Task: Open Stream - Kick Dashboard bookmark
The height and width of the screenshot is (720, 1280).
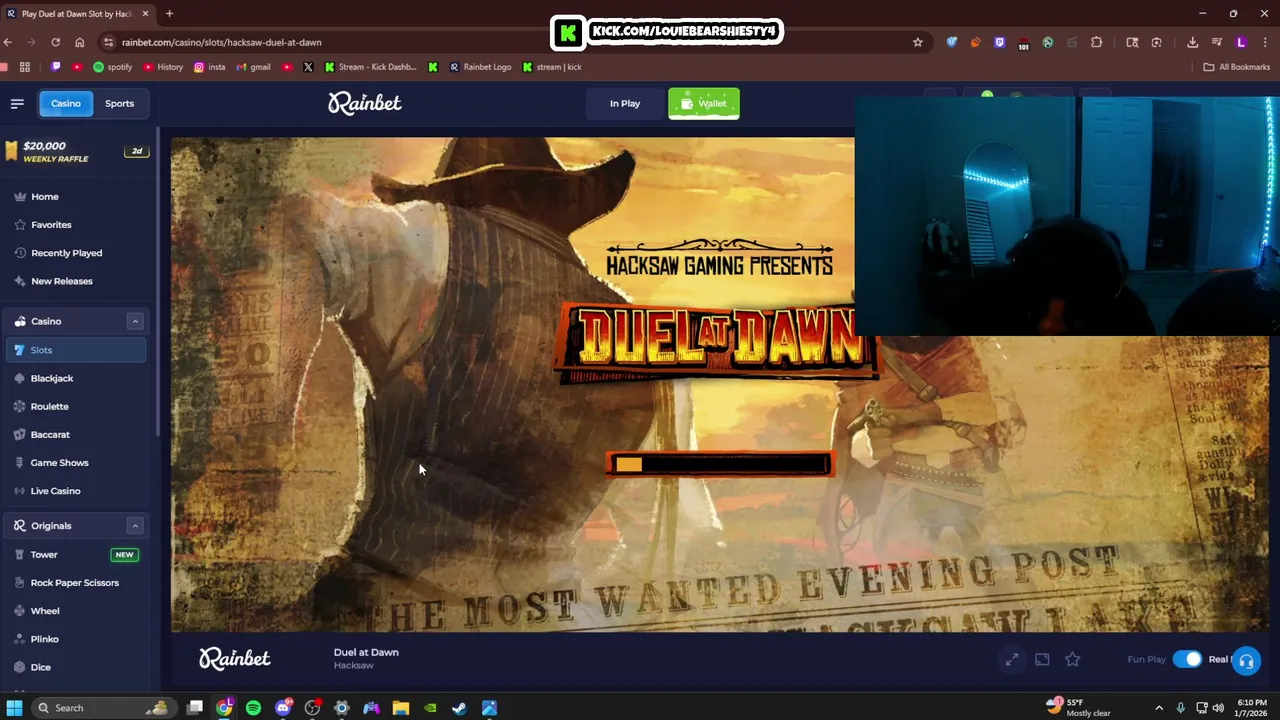Action: tap(371, 67)
